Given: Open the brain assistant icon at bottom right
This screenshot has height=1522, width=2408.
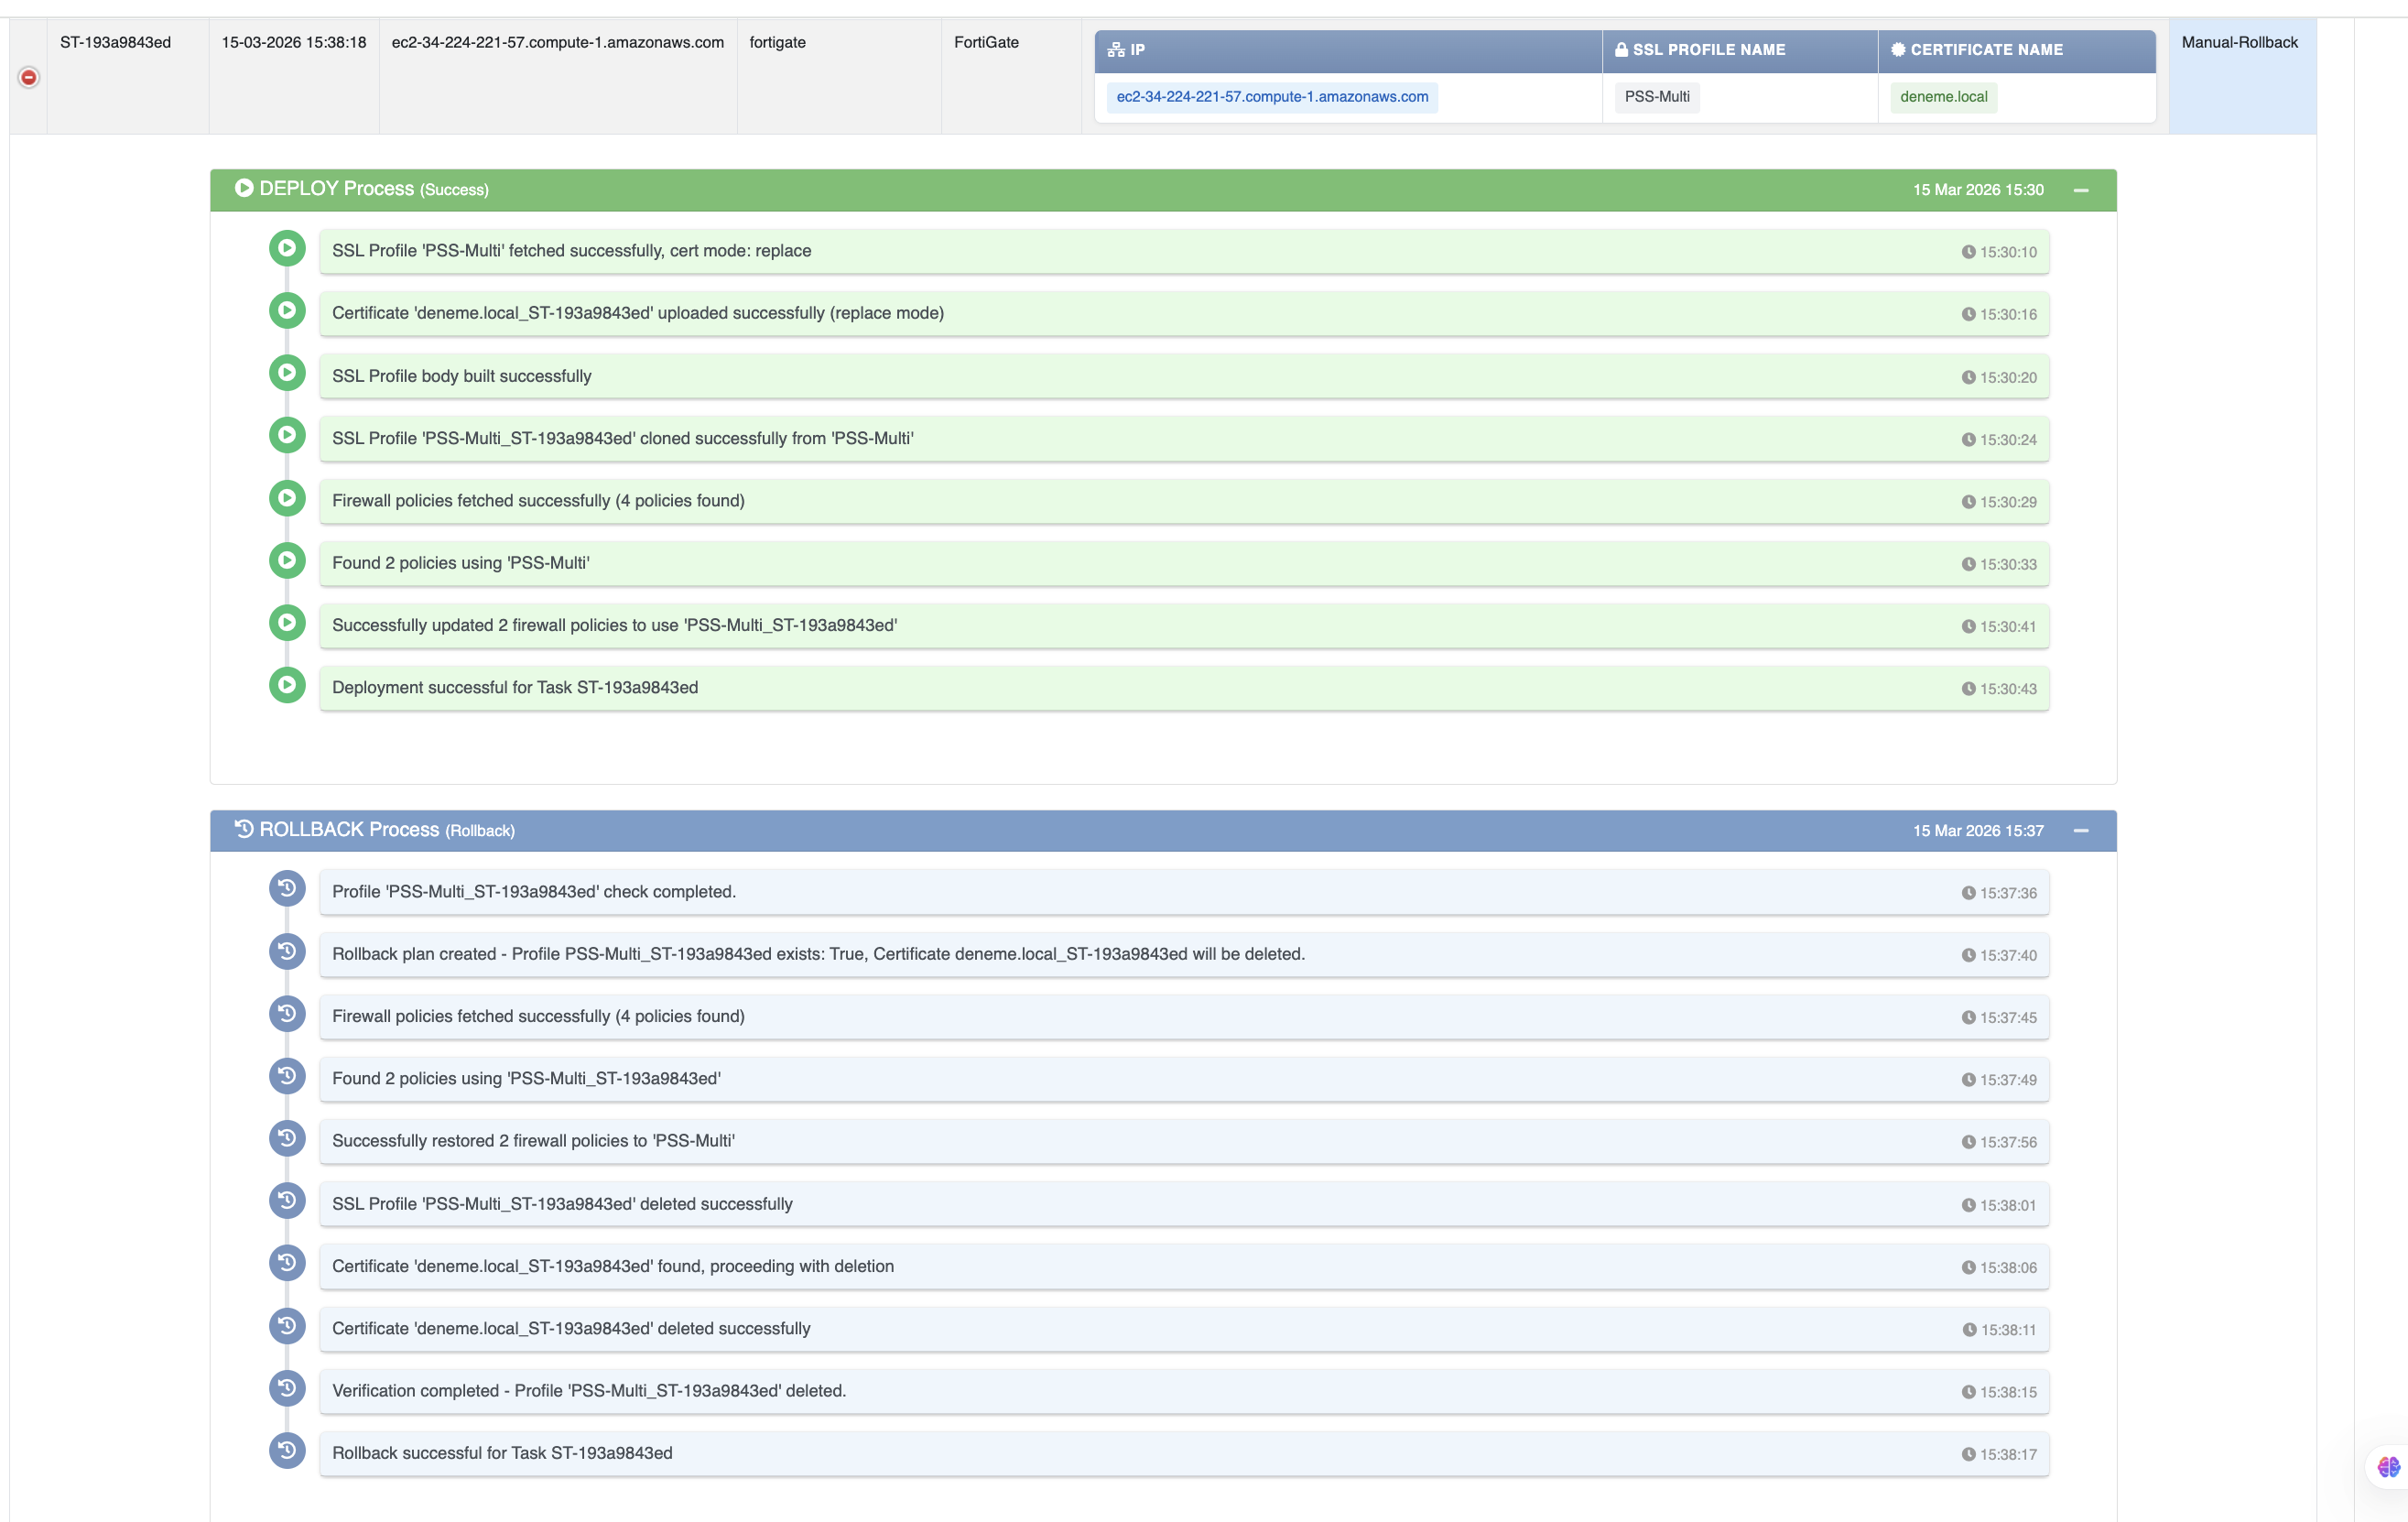Looking at the screenshot, I should (x=2388, y=1467).
